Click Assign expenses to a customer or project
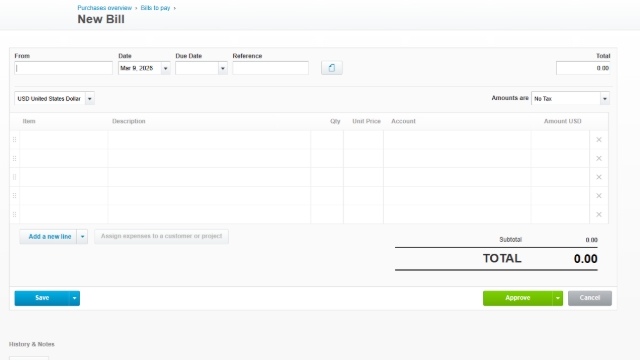This screenshot has width=640, height=360. click(161, 236)
